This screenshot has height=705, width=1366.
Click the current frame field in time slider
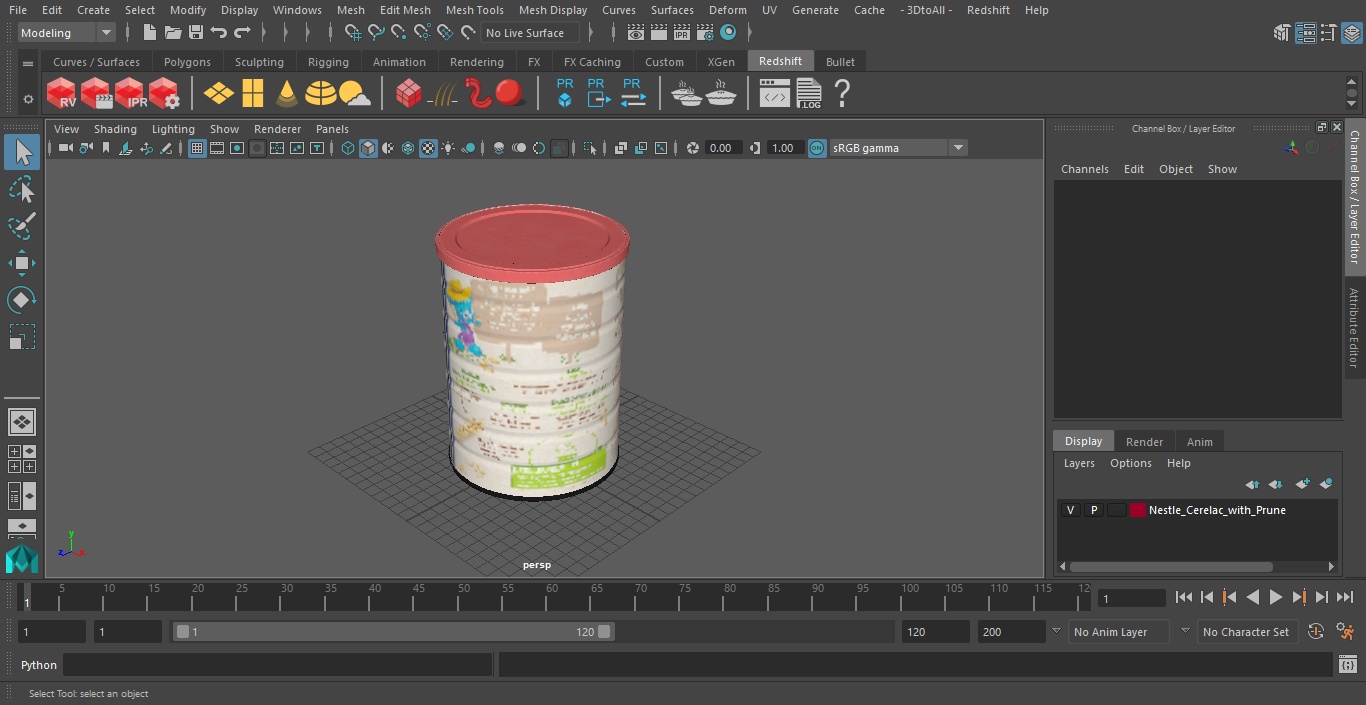point(1131,599)
